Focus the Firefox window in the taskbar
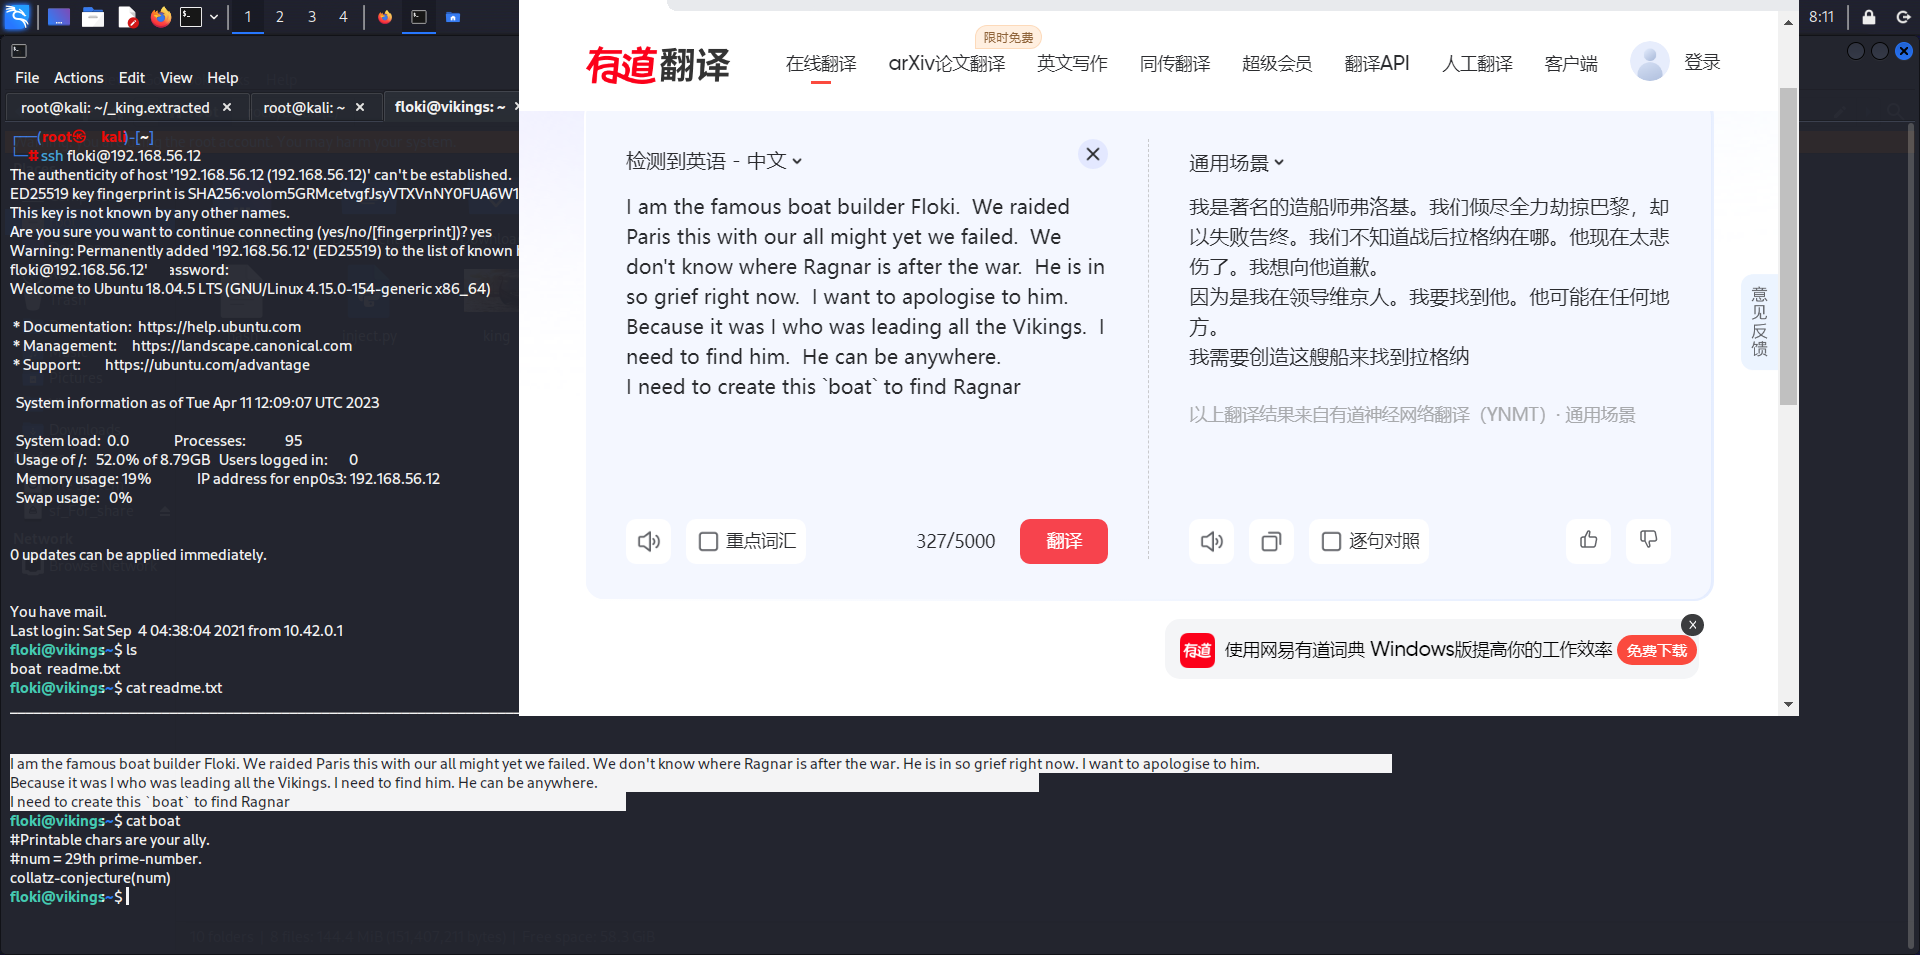The image size is (1920, 955). (385, 17)
